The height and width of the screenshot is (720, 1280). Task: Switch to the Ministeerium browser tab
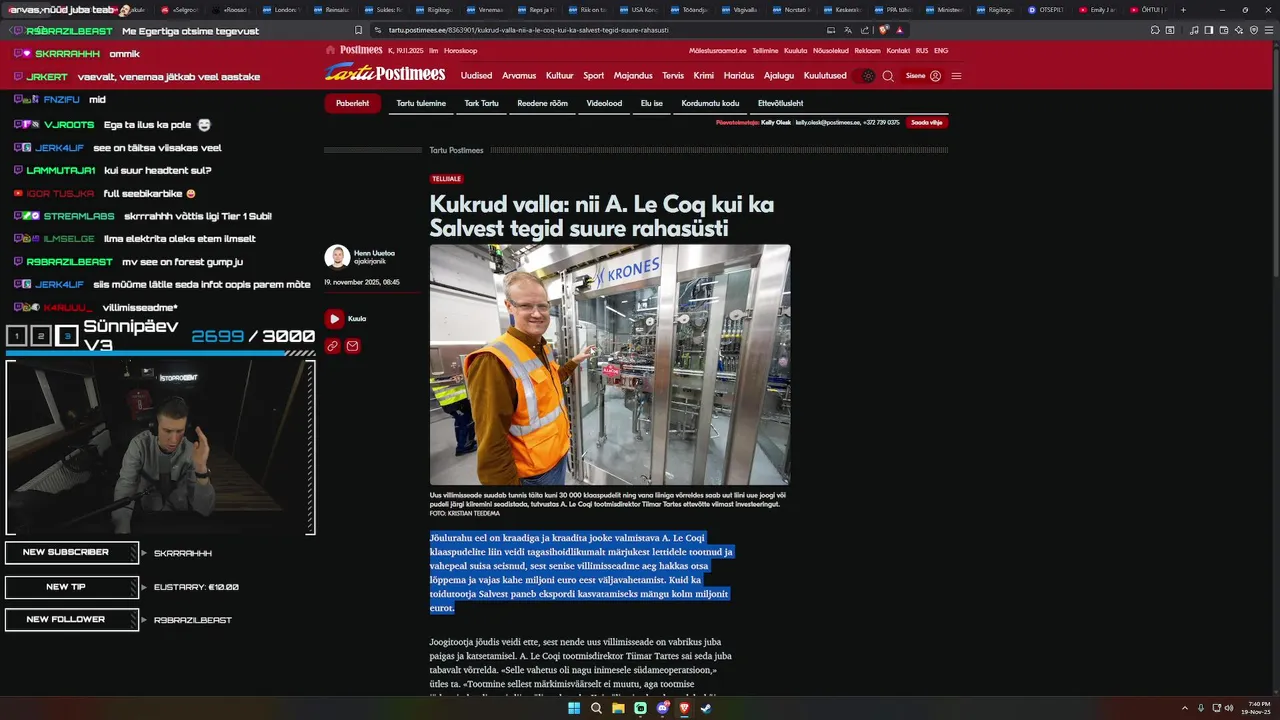click(x=945, y=10)
